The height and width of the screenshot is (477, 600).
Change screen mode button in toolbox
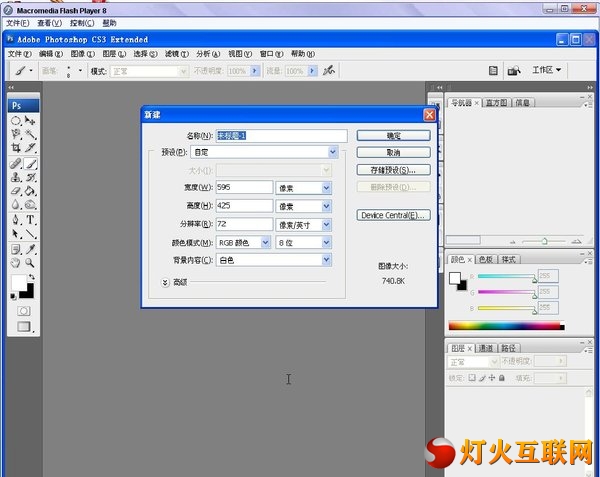24,326
